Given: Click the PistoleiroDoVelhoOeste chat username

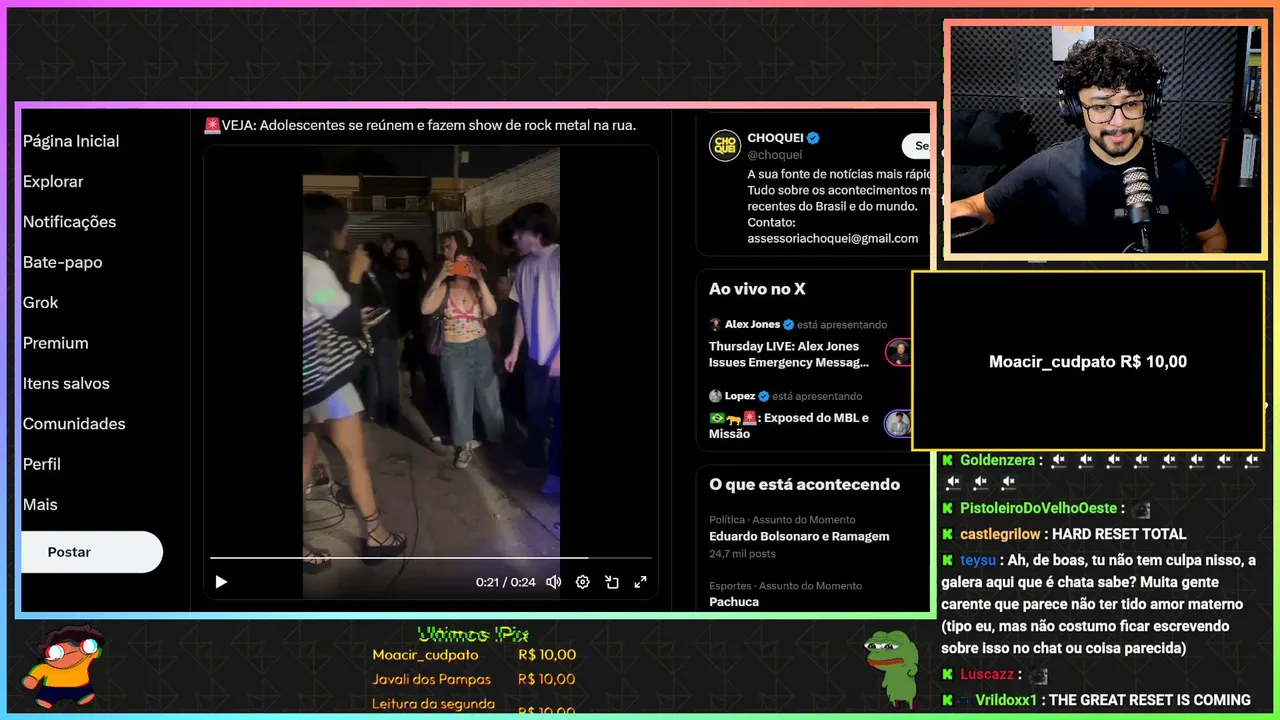Looking at the screenshot, I should point(1040,509).
